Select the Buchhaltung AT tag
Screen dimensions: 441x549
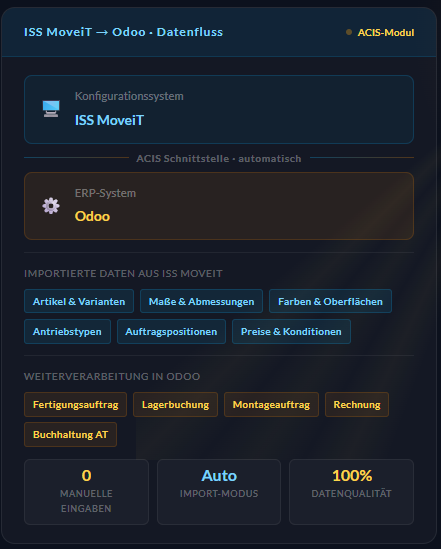[x=70, y=435]
